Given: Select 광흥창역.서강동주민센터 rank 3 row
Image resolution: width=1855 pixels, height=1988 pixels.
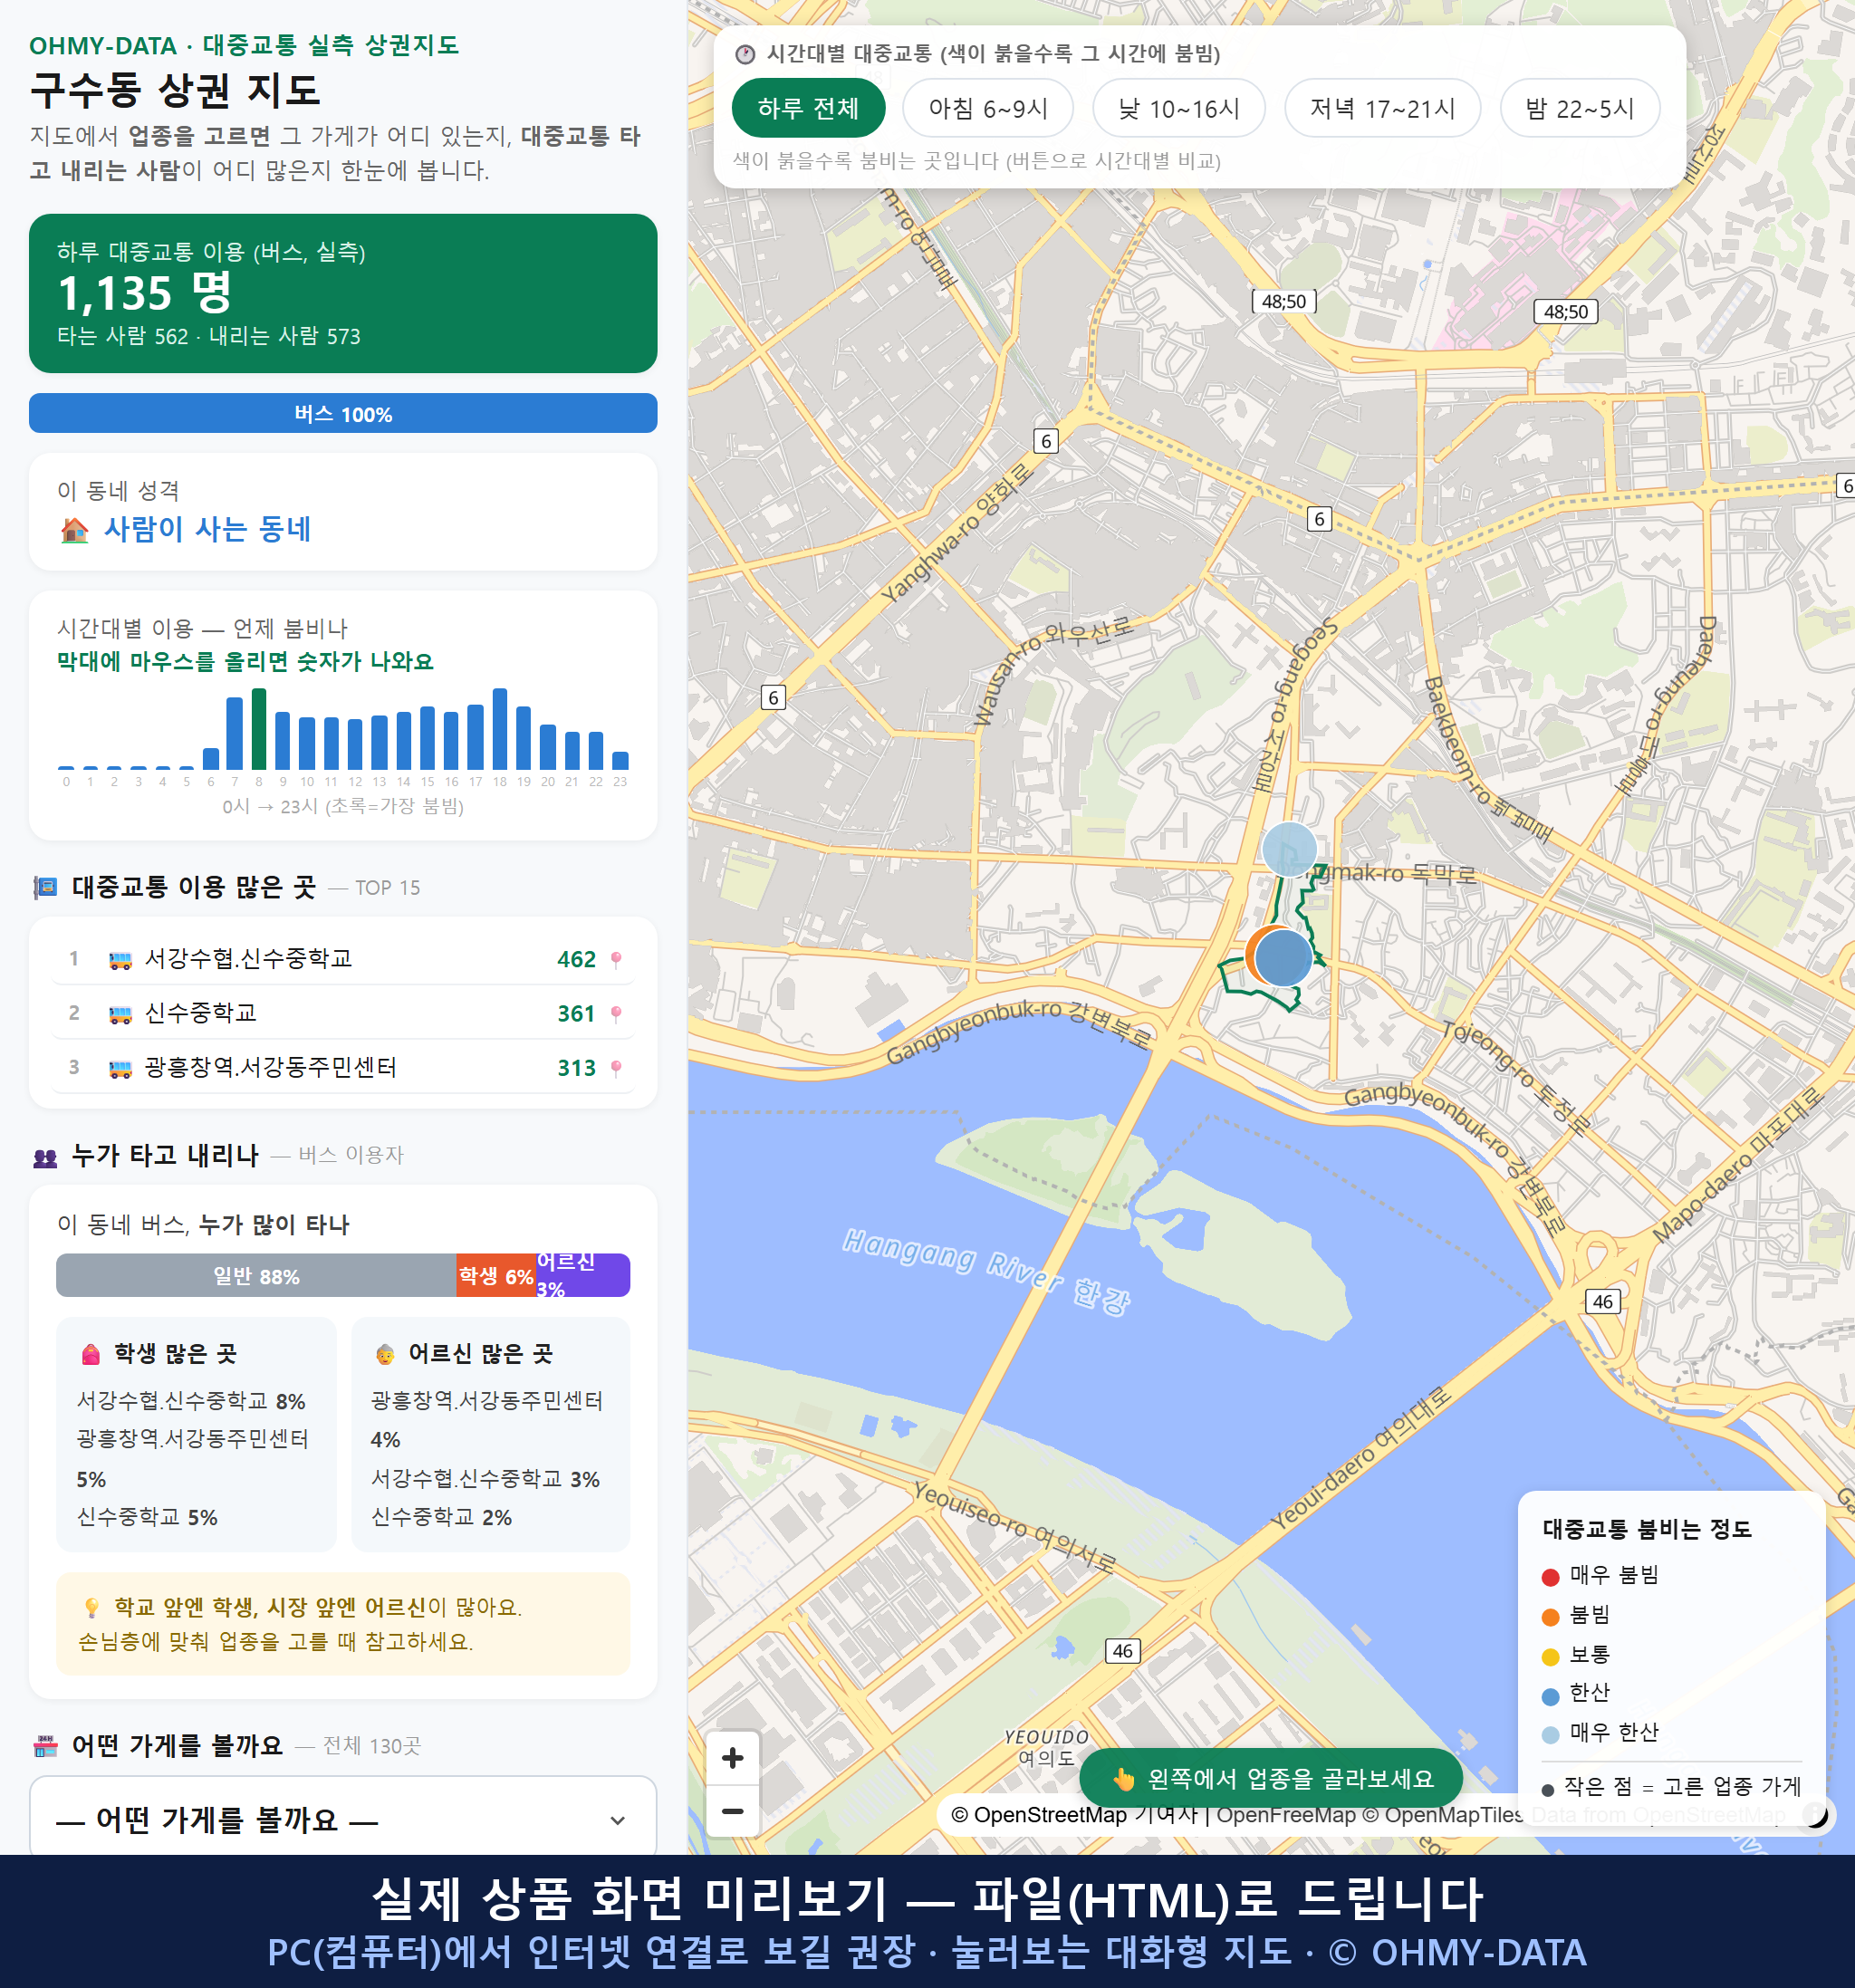Looking at the screenshot, I should (343, 1067).
